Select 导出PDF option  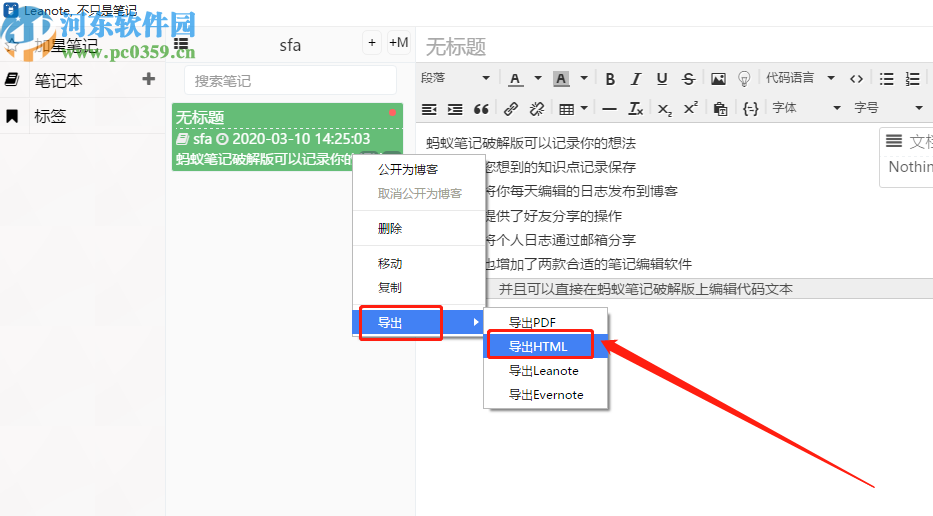[546, 323]
